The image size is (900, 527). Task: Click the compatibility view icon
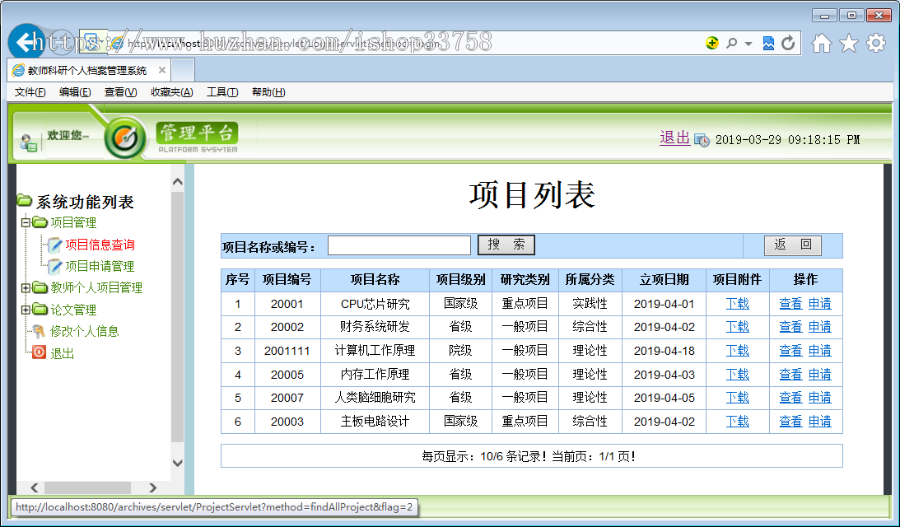pos(768,43)
